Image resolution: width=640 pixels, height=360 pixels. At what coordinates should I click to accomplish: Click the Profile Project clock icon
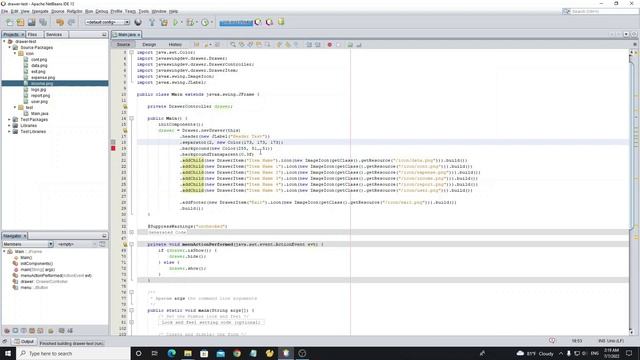204,22
